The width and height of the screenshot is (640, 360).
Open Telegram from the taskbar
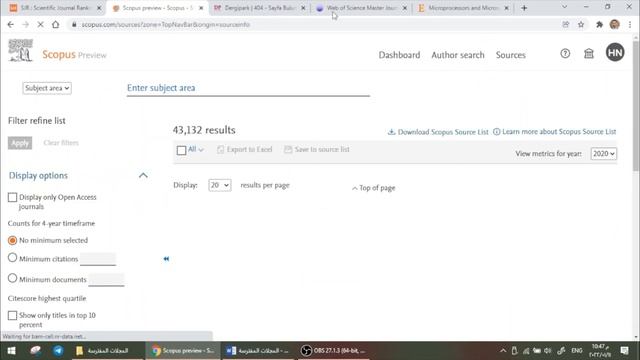point(58,351)
